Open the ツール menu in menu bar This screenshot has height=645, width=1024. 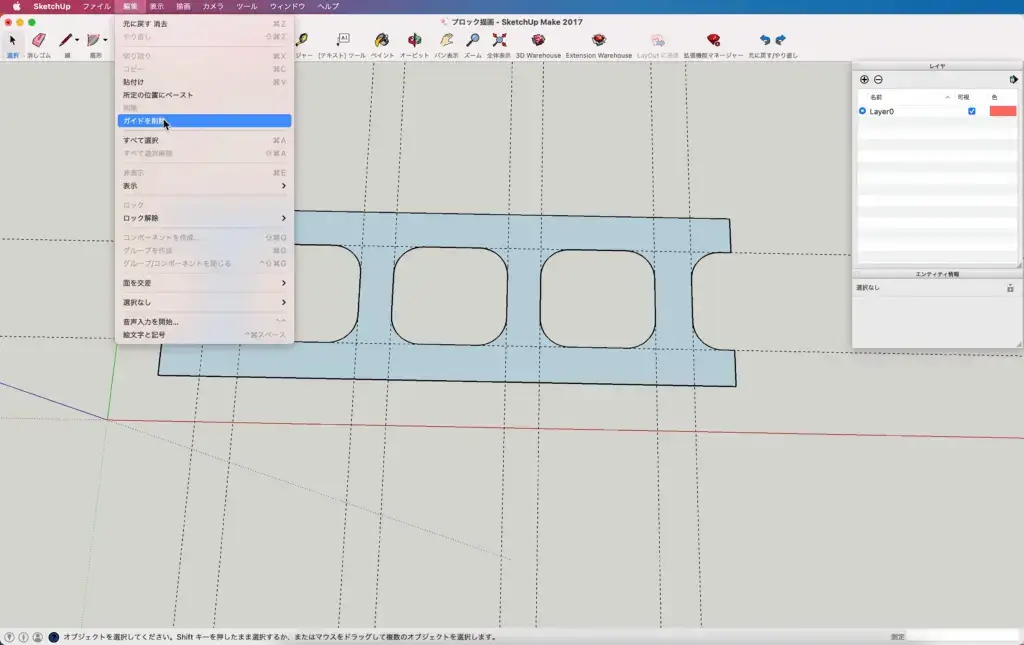247,7
